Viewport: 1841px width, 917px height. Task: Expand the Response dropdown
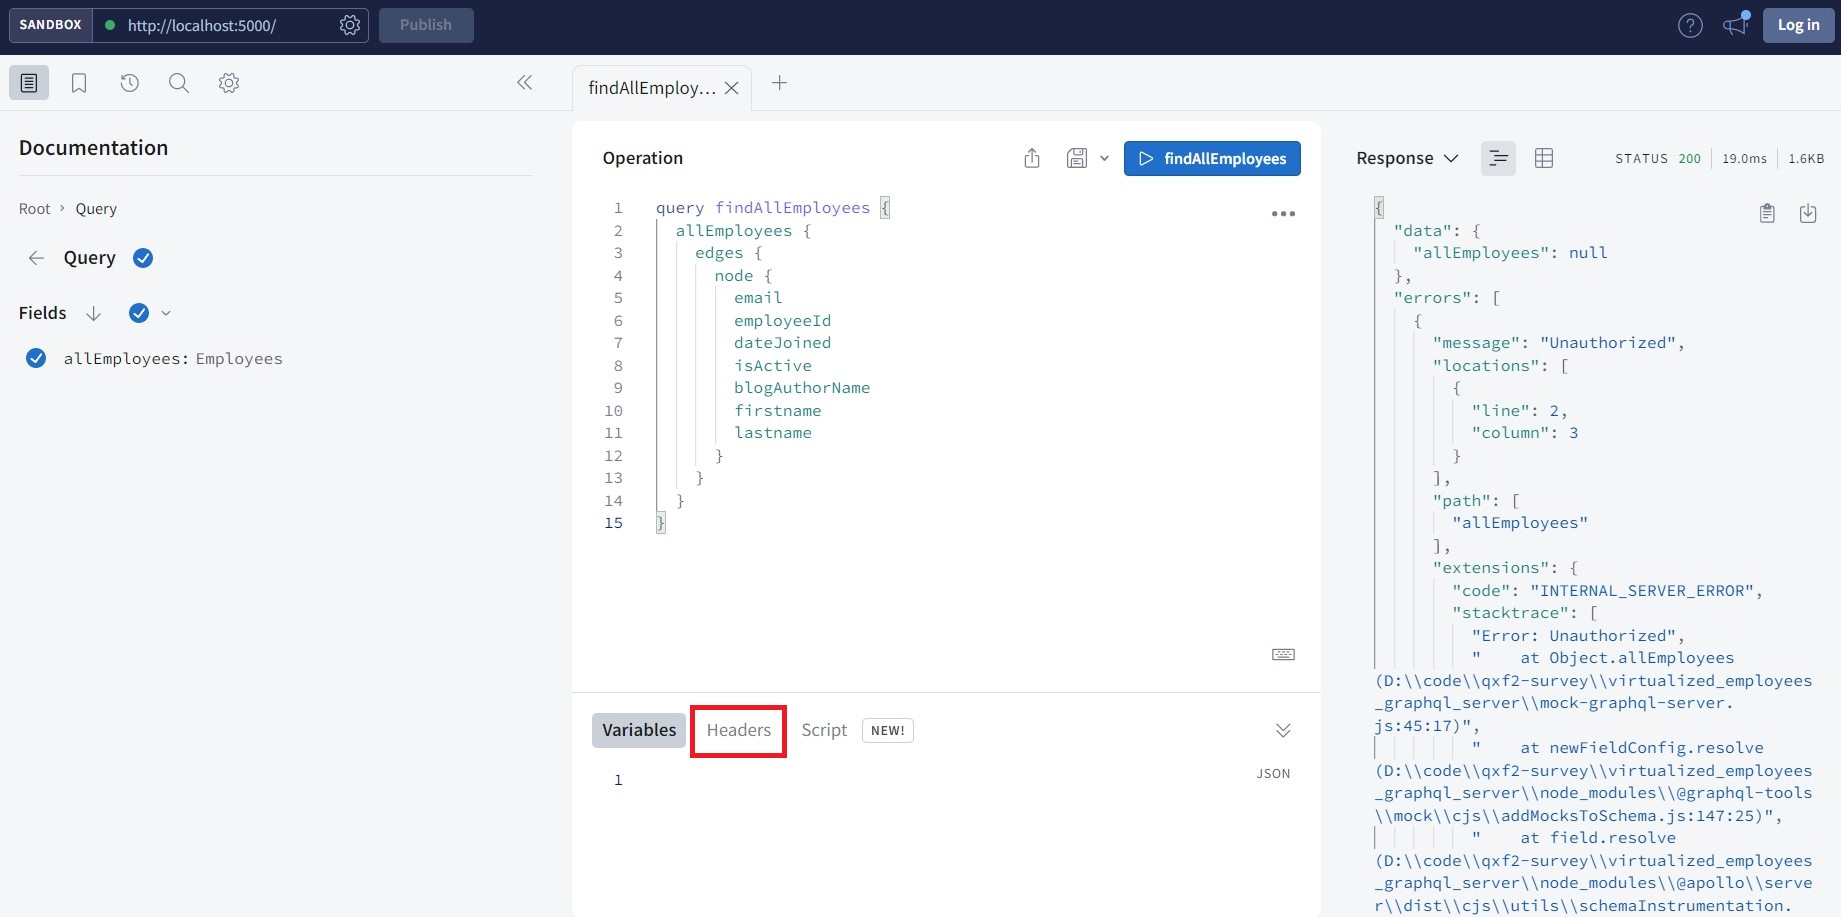point(1407,158)
